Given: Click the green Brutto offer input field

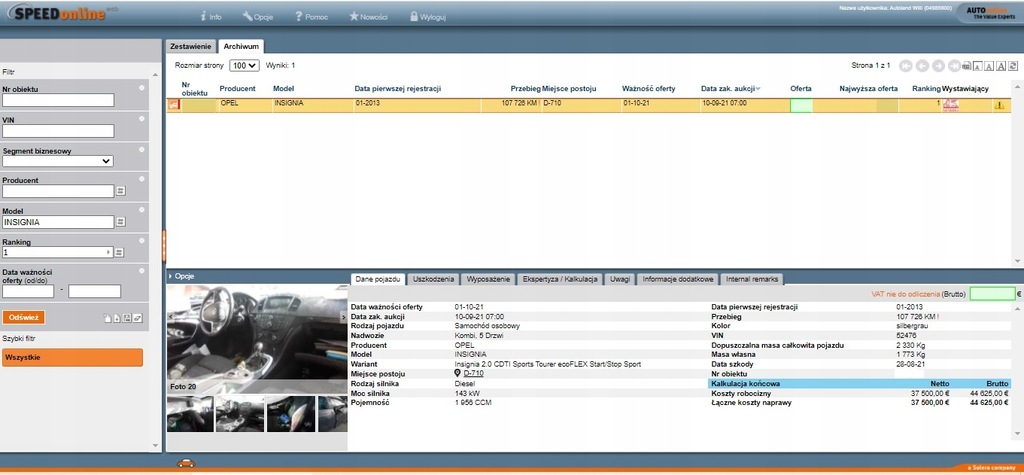Looking at the screenshot, I should click(991, 294).
